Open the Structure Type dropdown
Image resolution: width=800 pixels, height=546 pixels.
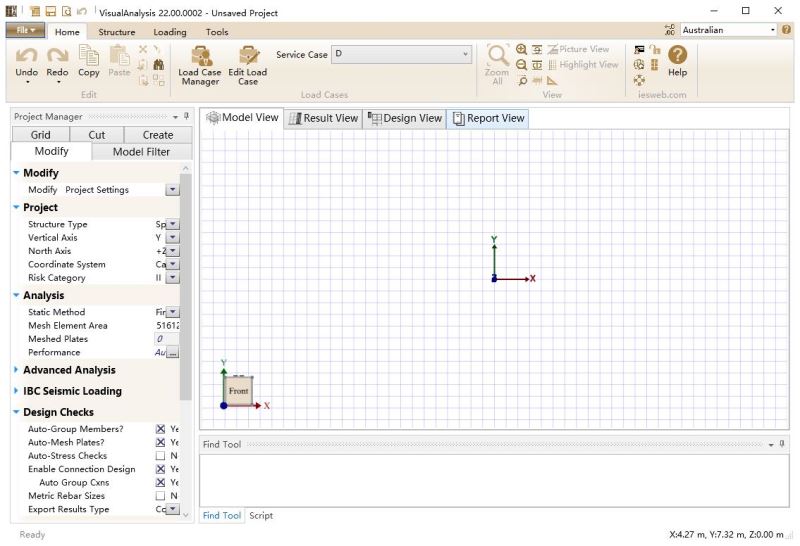172,224
